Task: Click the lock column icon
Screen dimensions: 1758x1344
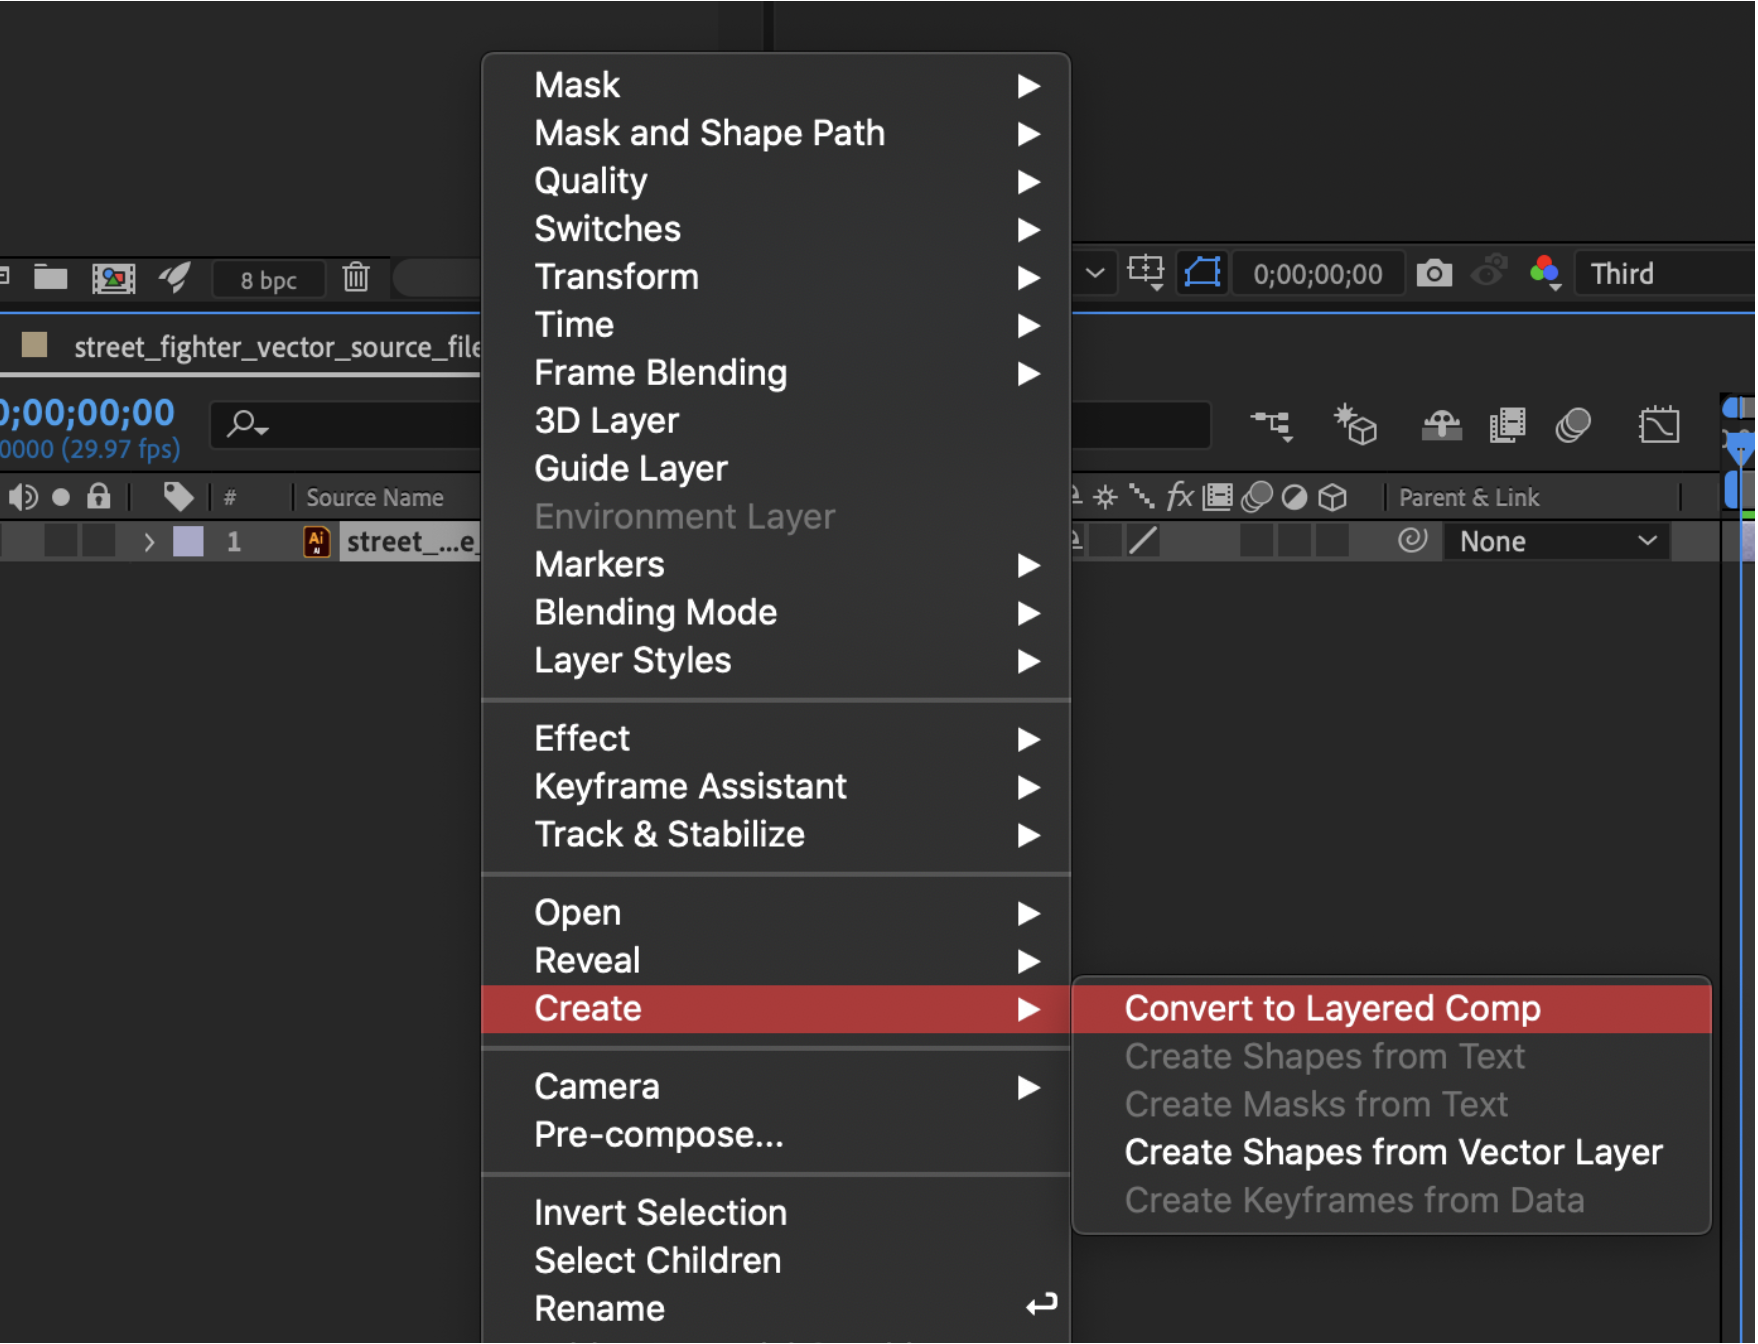Action: (x=98, y=495)
